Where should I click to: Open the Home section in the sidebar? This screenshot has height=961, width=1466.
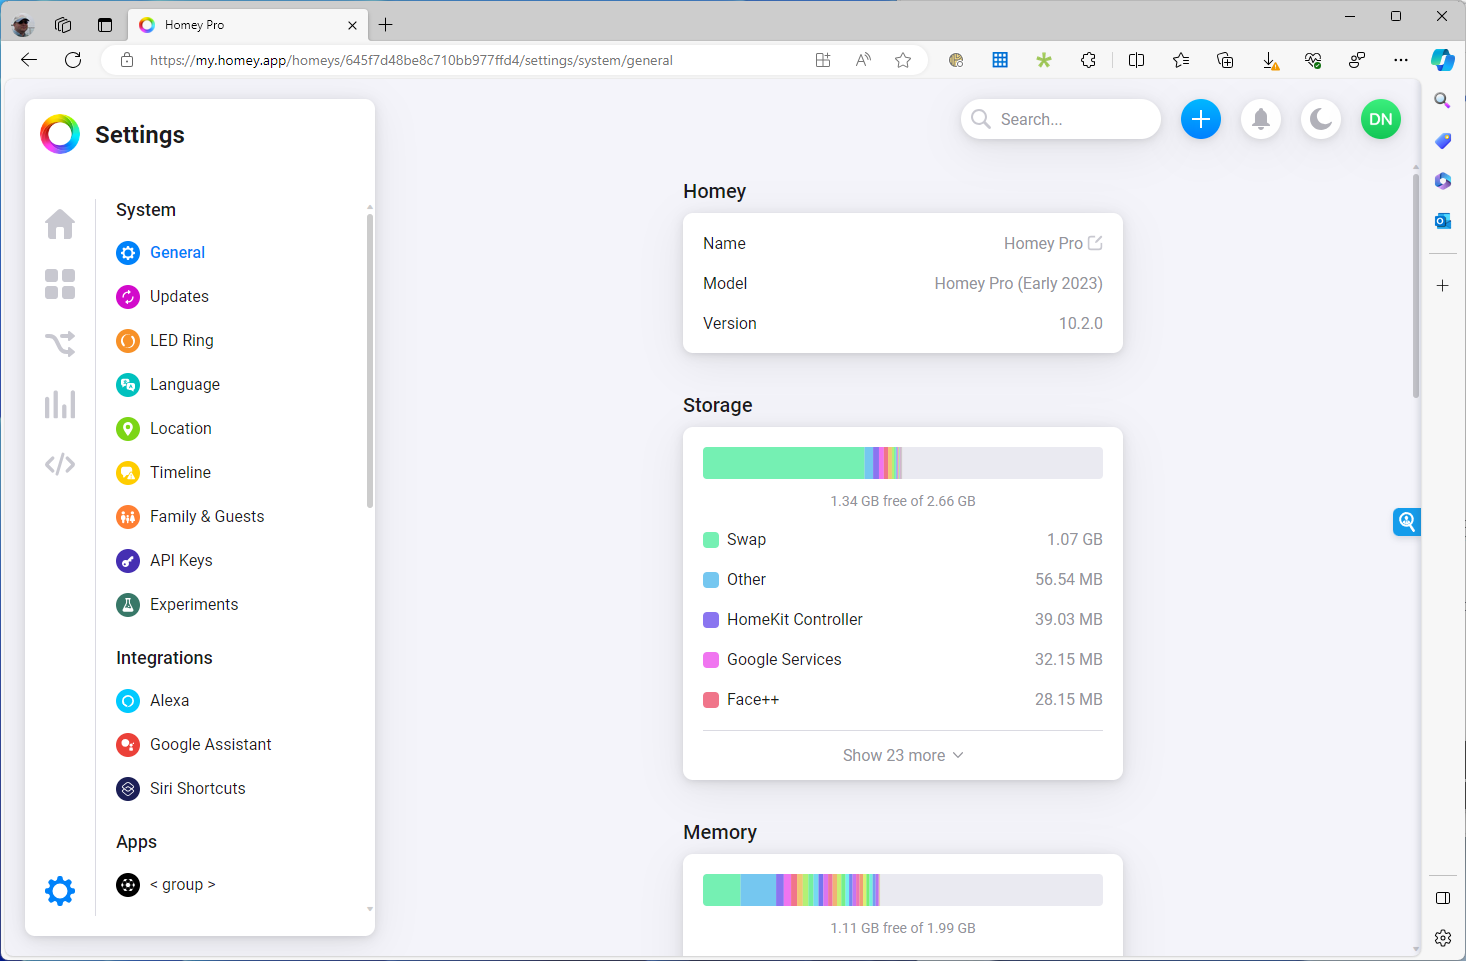60,224
